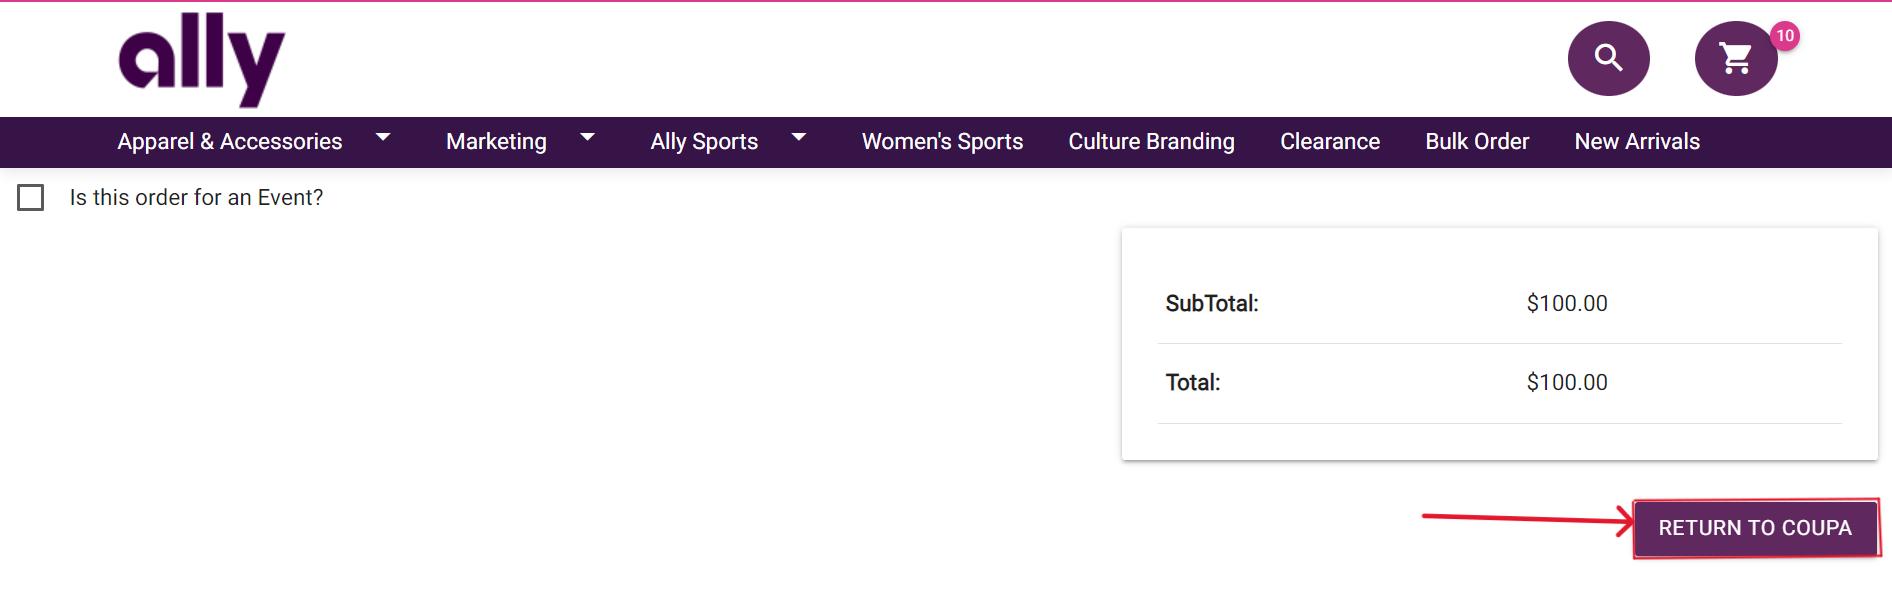Viewport: 1892px width, 608px height.
Task: Click the "Is this order for an Event?" label
Action: click(x=196, y=198)
